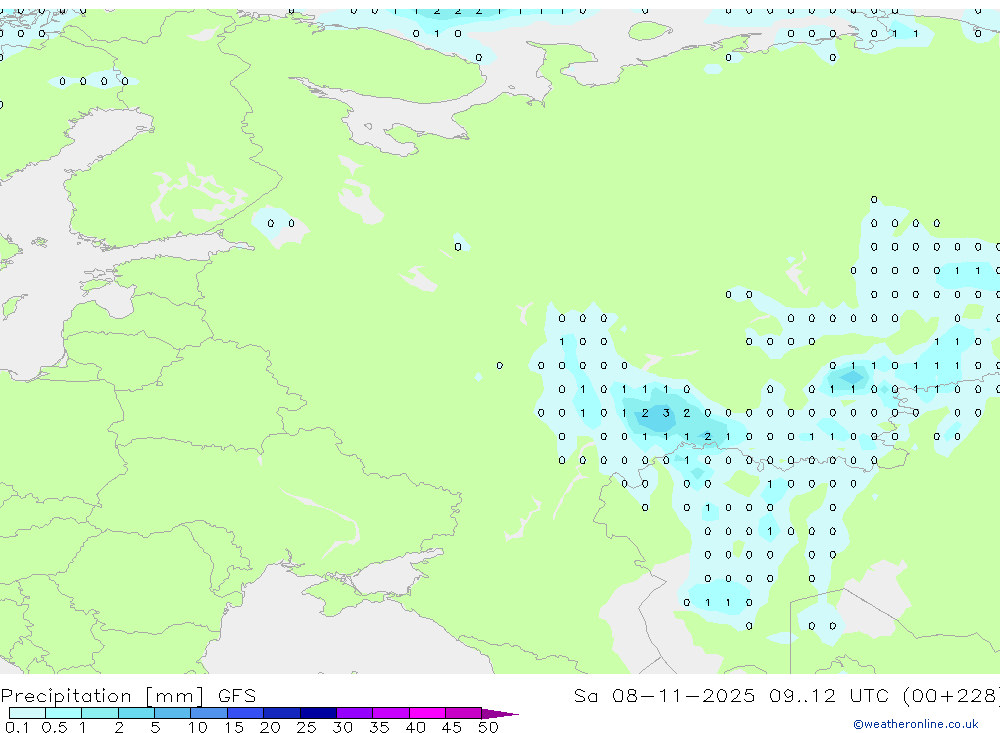Click the '0.5' legend label

pyautogui.click(x=54, y=727)
